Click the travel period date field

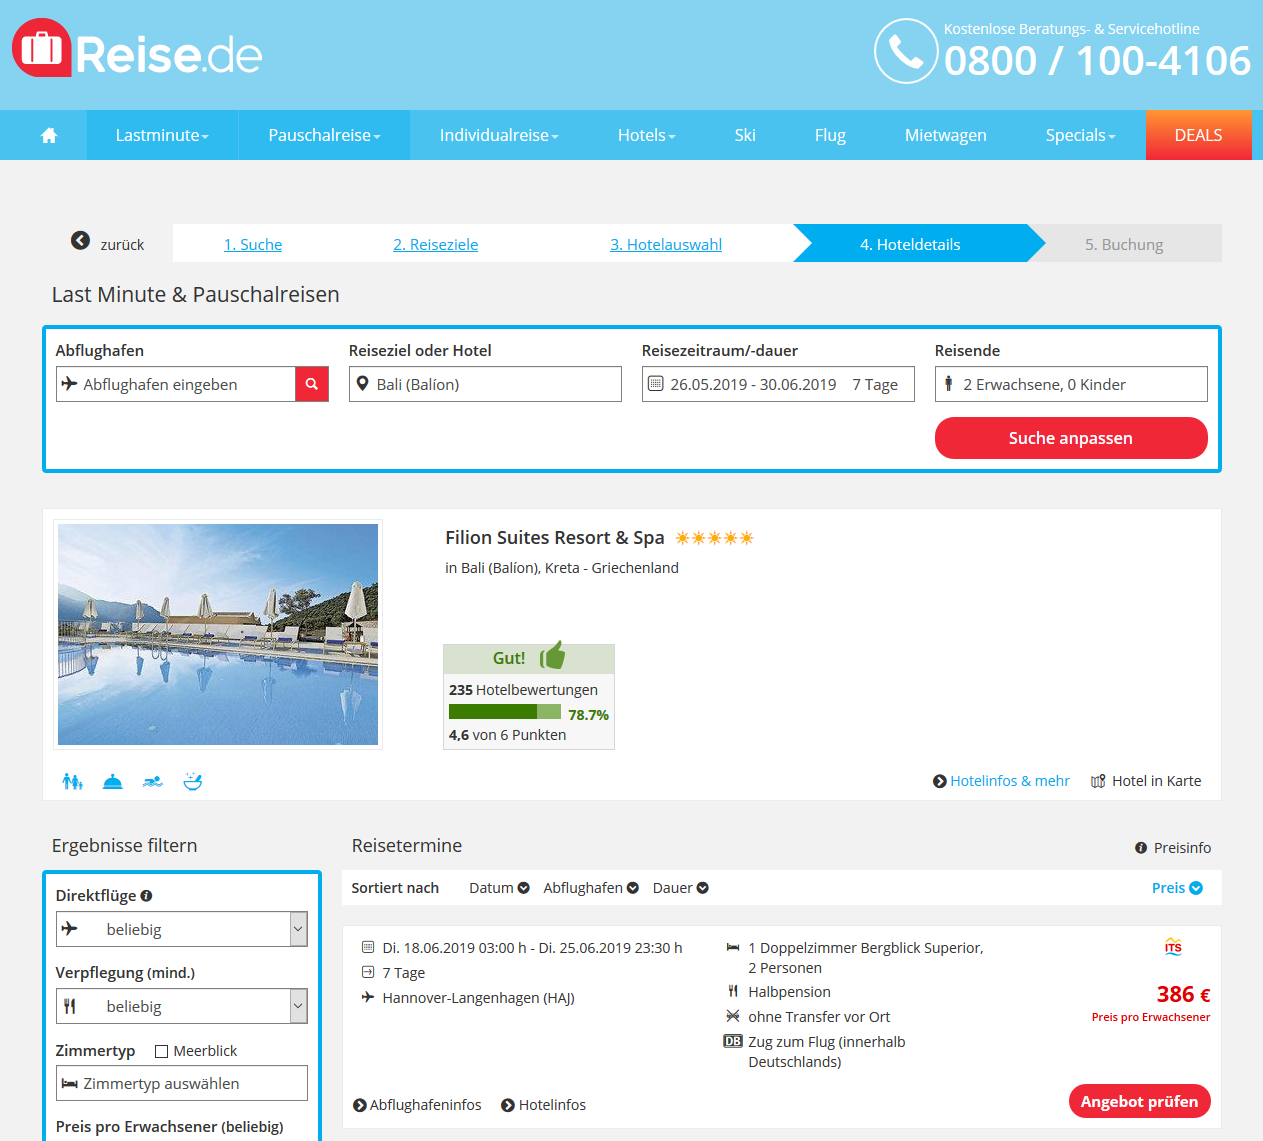778,384
